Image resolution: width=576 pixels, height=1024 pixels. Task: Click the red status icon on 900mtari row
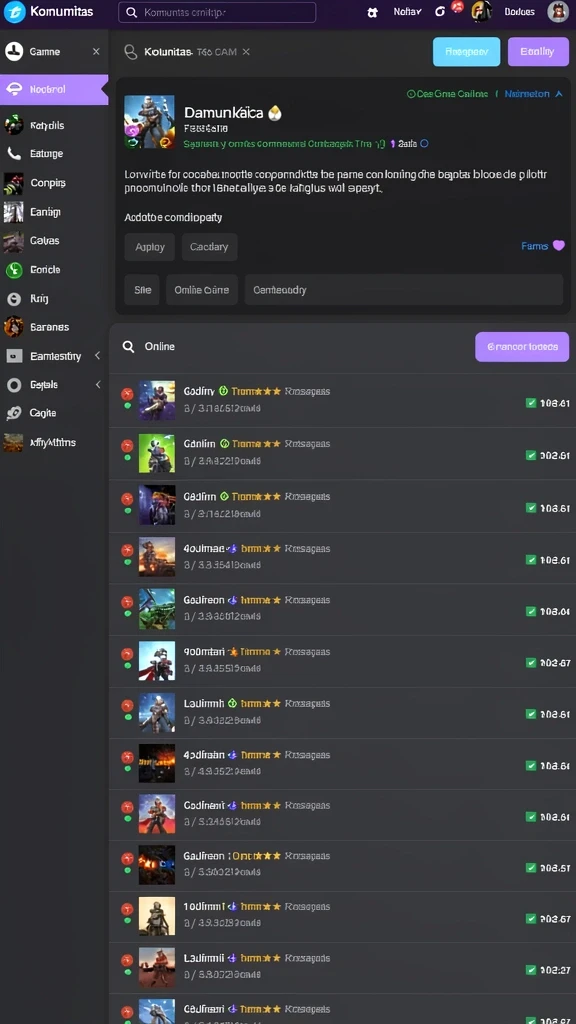click(x=127, y=654)
